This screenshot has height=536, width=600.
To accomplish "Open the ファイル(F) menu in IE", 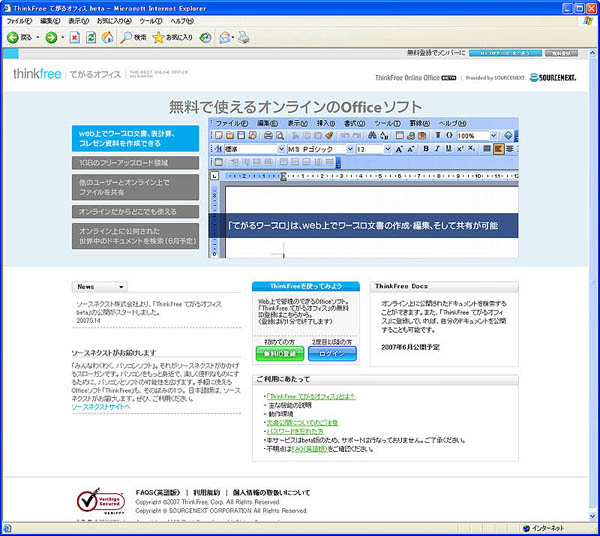I will 19,20.
